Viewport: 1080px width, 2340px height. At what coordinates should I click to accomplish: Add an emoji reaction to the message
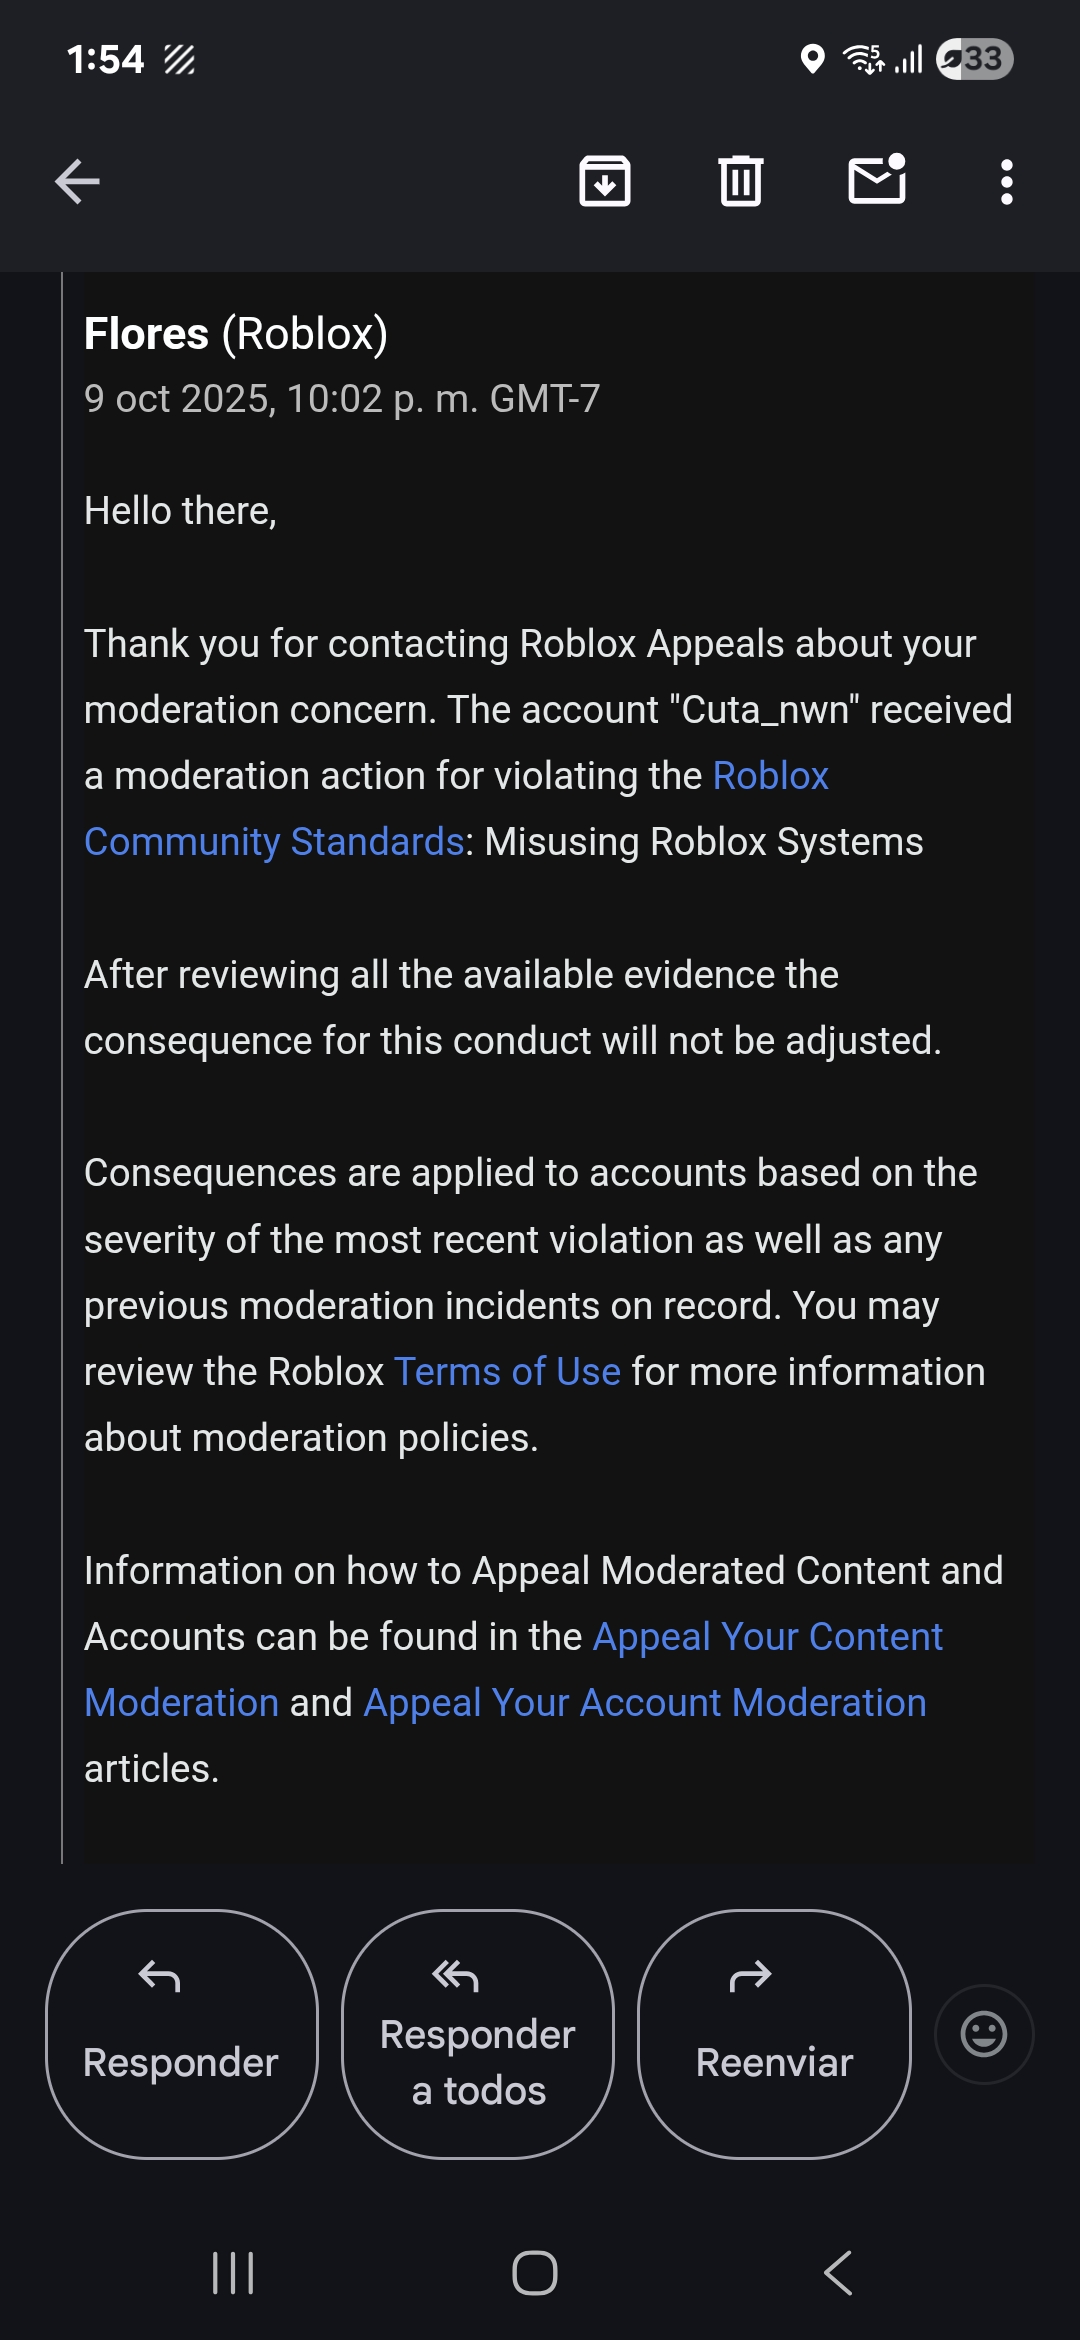coord(984,2034)
